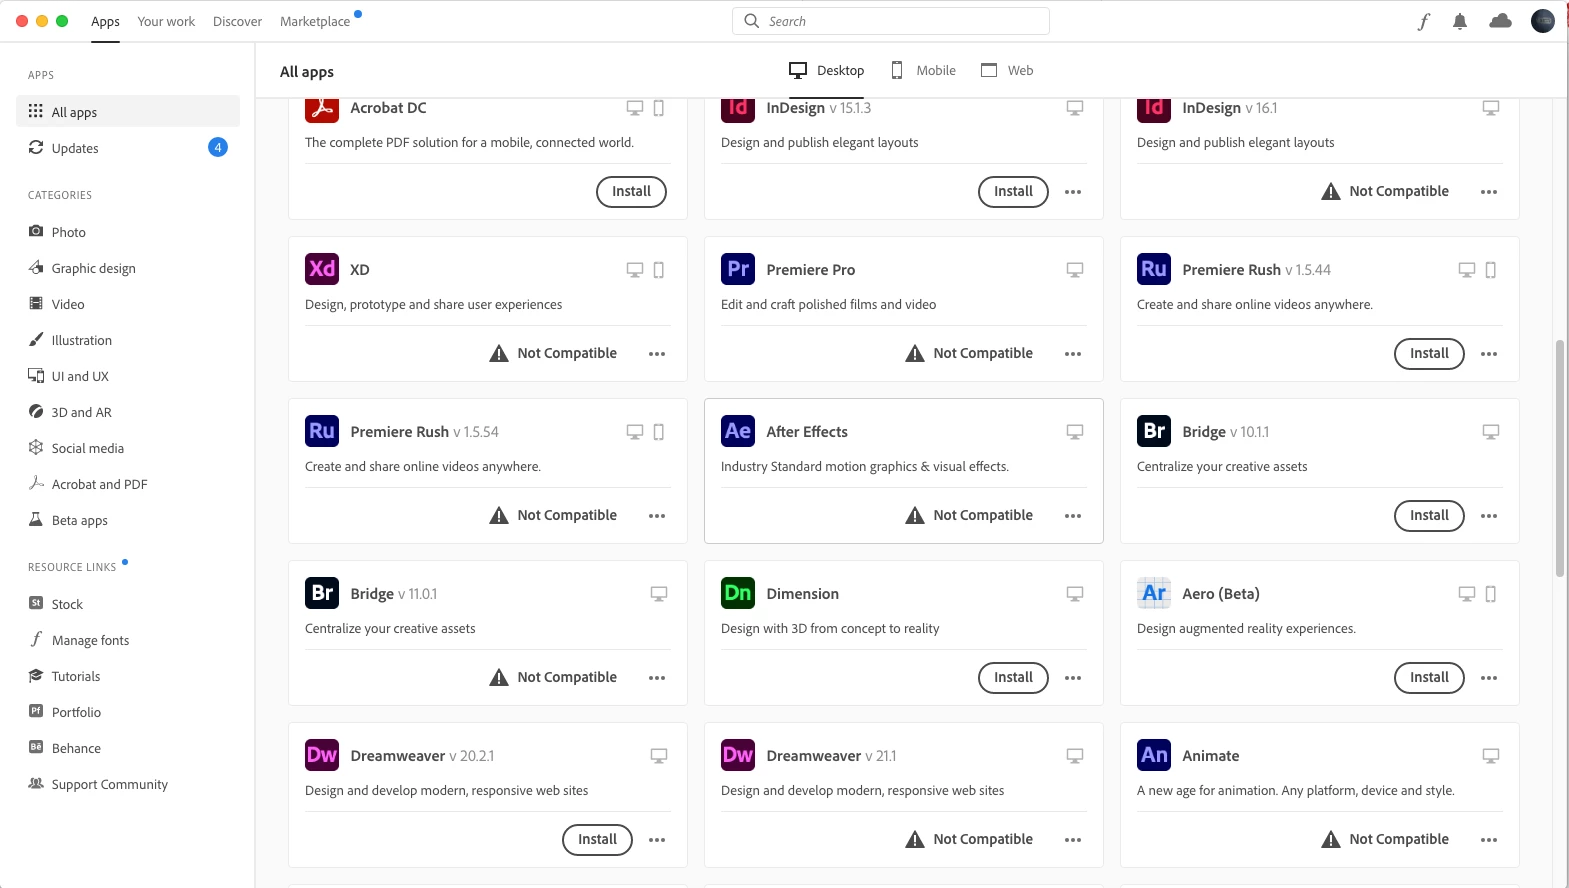Install Bridge v 10.1.1

tap(1429, 515)
